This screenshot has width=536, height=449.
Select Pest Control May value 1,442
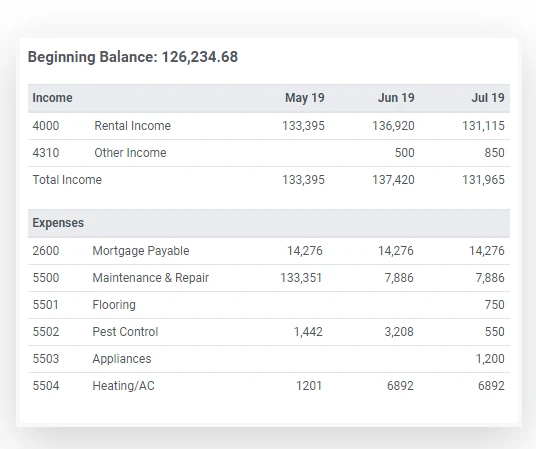click(308, 332)
